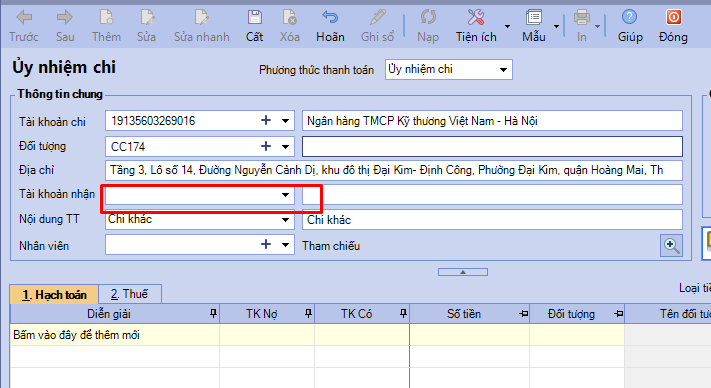Add new Tài khoản chi with plus
This screenshot has width=711, height=388.
click(266, 120)
